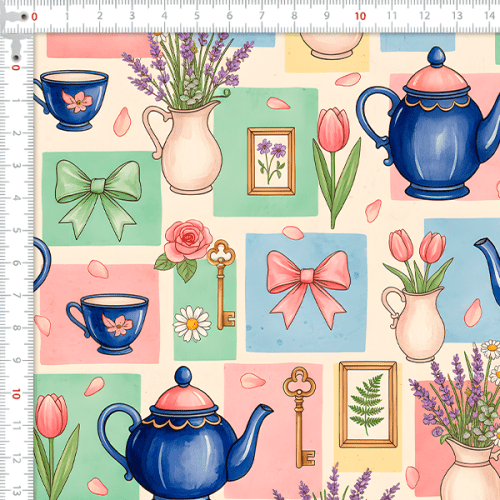Click the red 10 on left ruler
Screen dimensions: 500x500
[16, 394]
